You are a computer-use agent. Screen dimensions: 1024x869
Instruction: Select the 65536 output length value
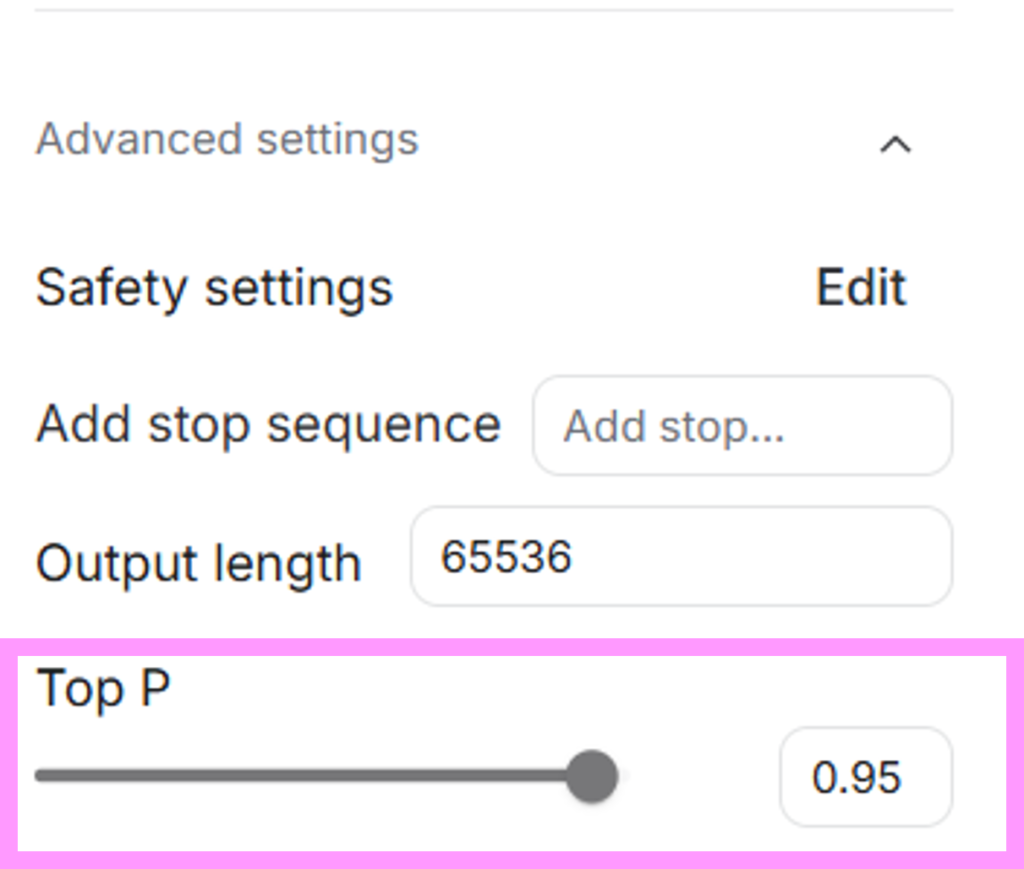[x=506, y=557]
